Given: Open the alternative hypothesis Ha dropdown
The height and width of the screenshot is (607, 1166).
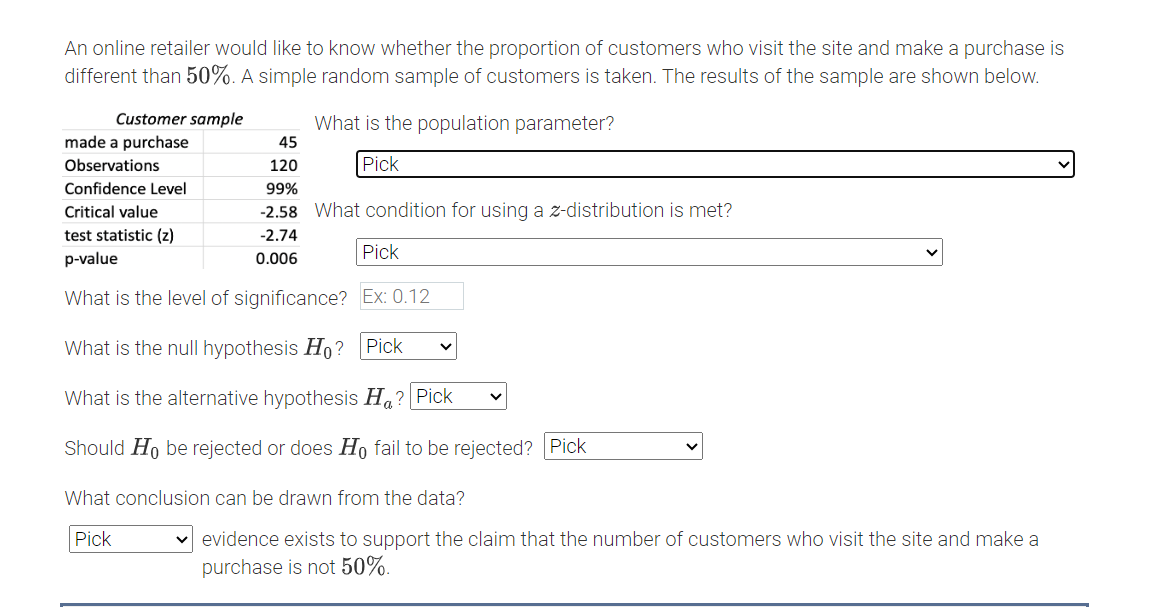Looking at the screenshot, I should pyautogui.click(x=457, y=396).
